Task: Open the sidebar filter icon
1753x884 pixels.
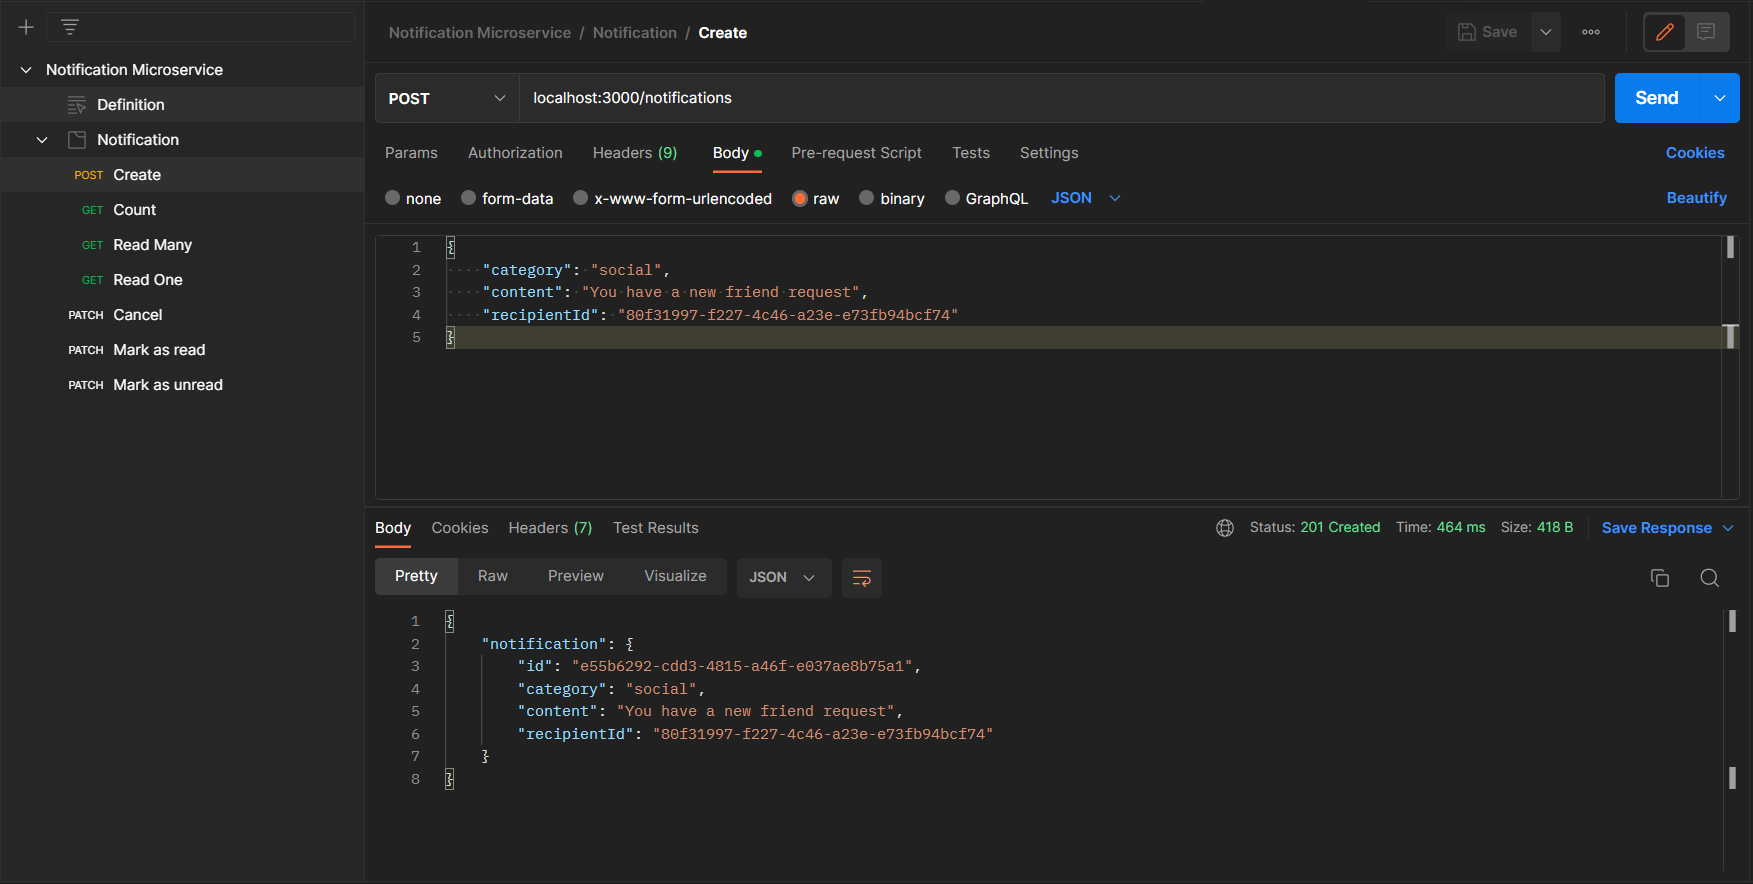Action: click(x=70, y=27)
